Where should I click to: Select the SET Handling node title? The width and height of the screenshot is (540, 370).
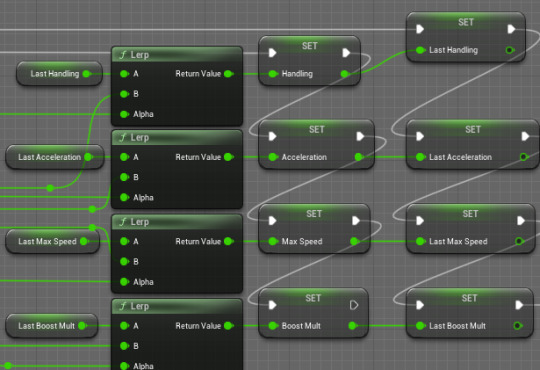(309, 46)
